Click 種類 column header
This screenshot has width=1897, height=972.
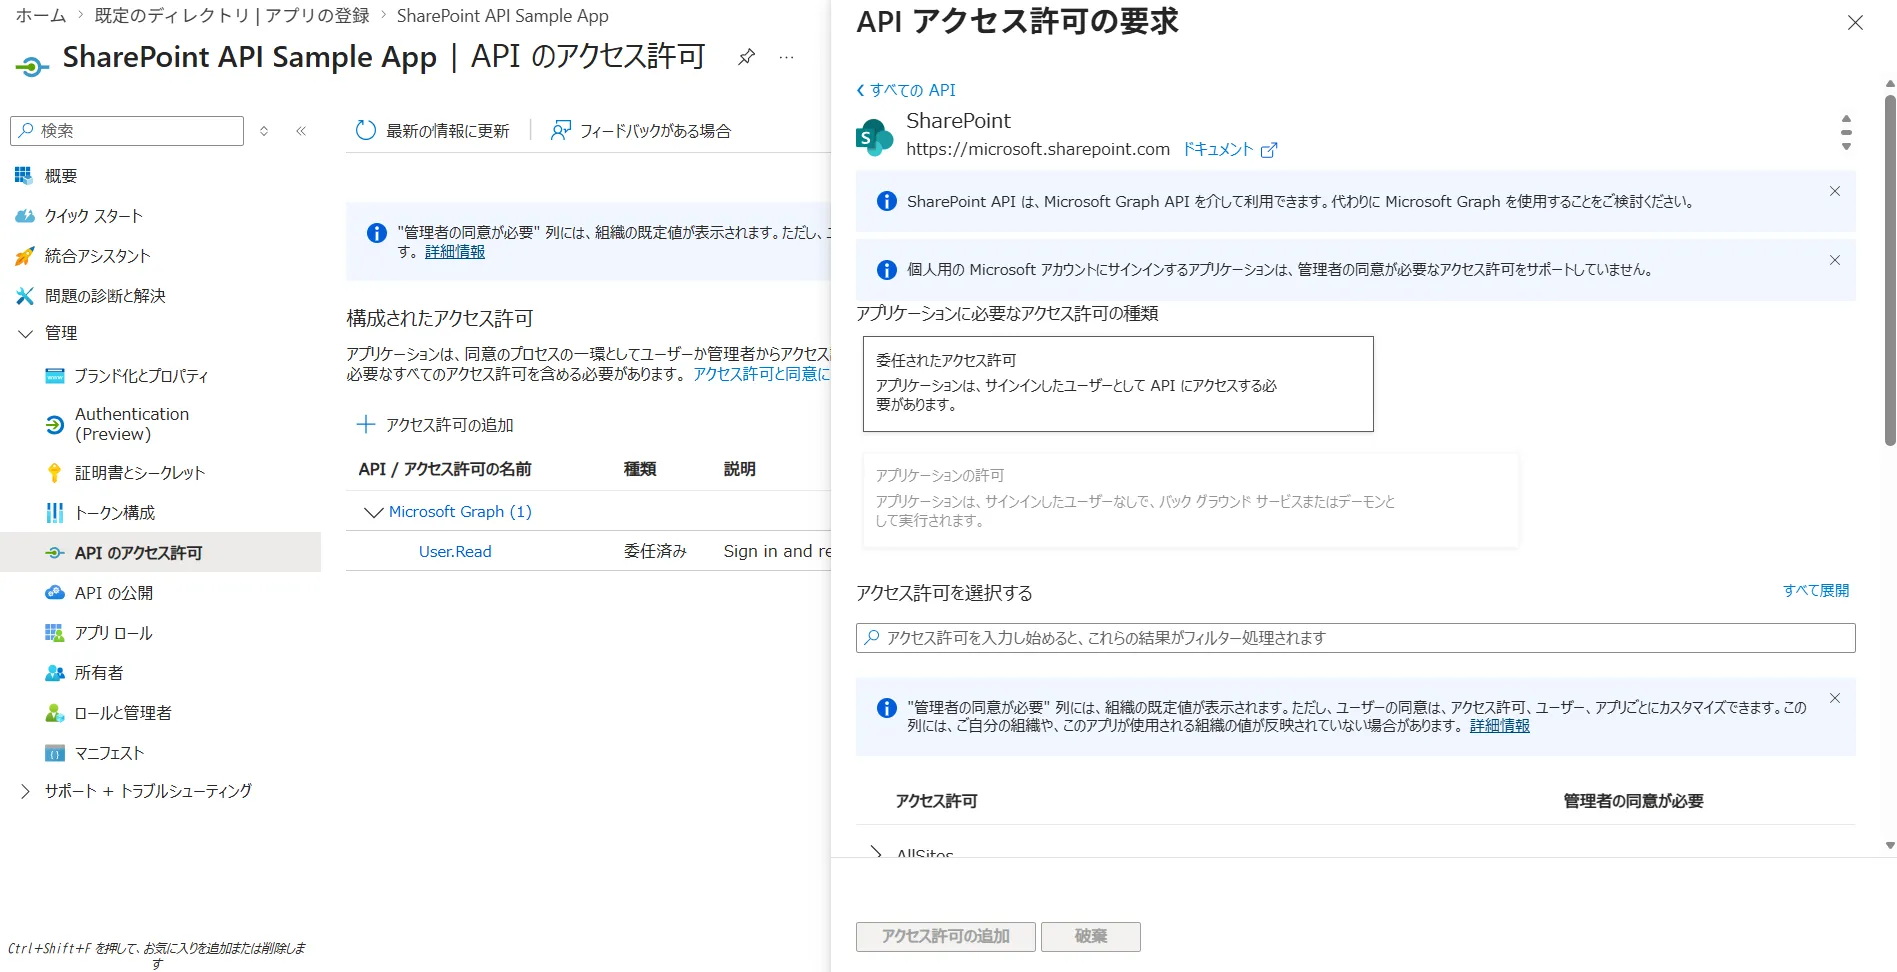[640, 469]
